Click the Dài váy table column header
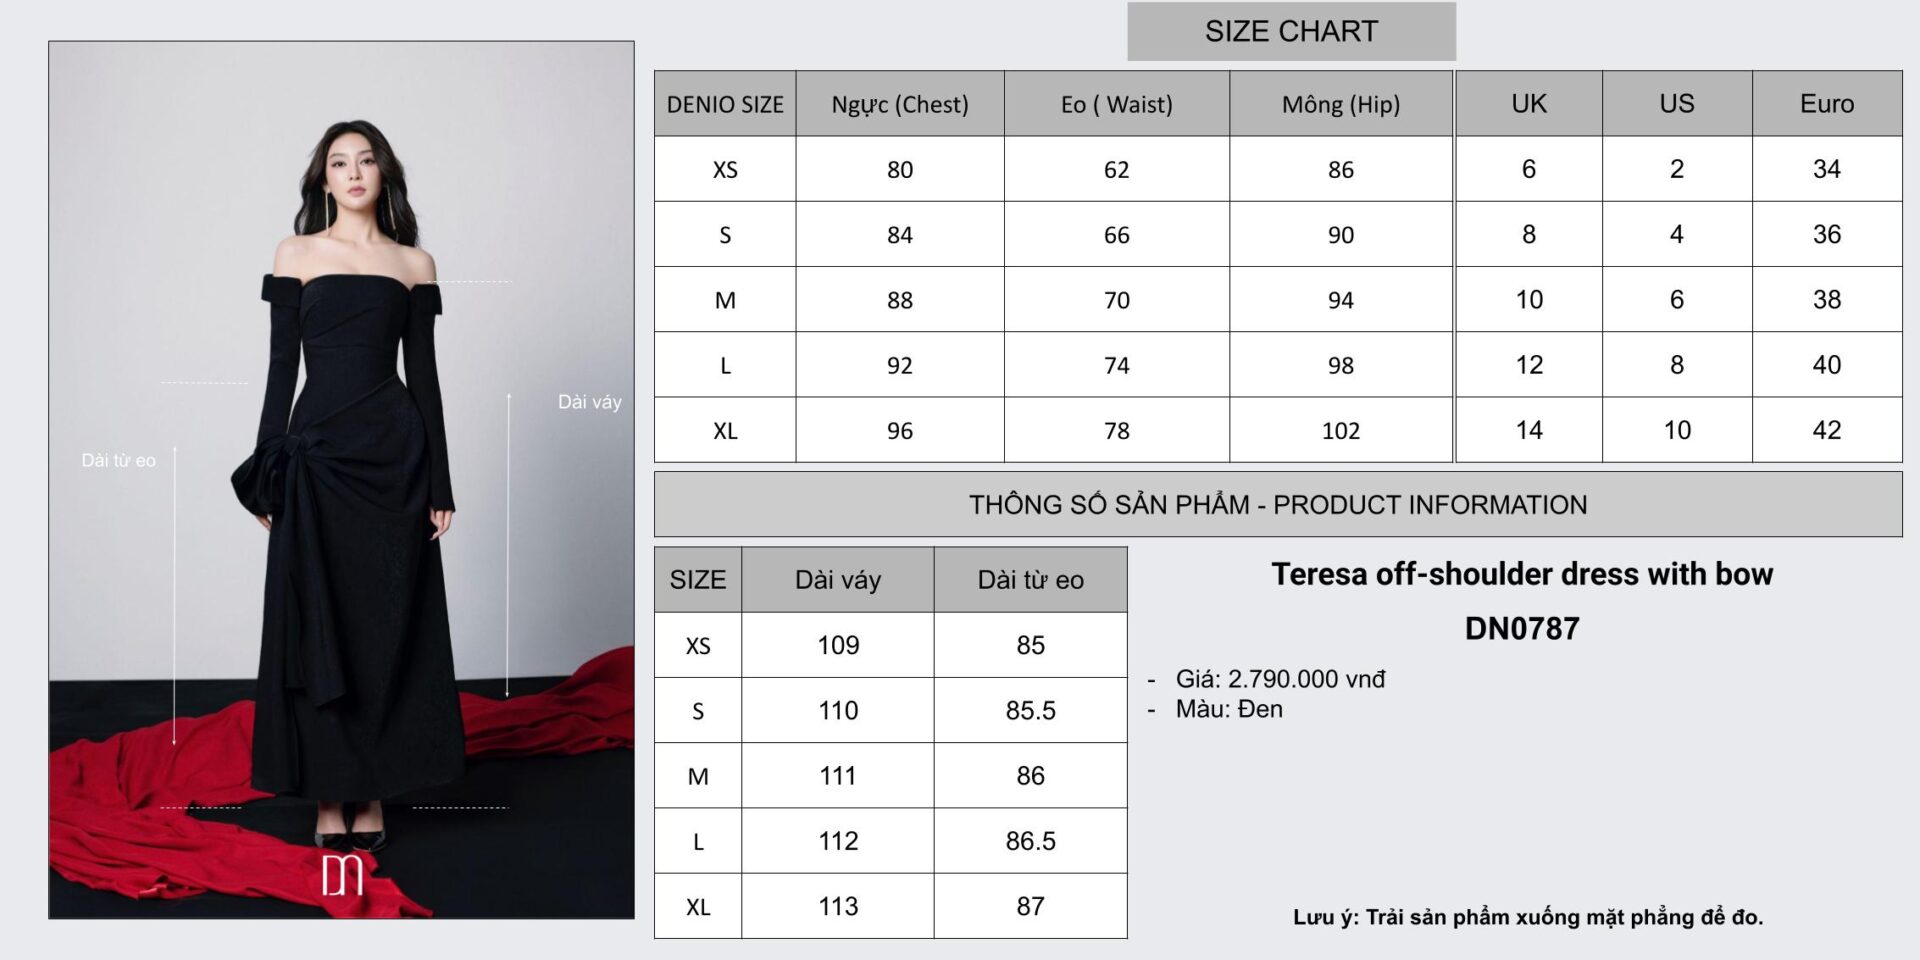Viewport: 1920px width, 960px height. pos(838,580)
